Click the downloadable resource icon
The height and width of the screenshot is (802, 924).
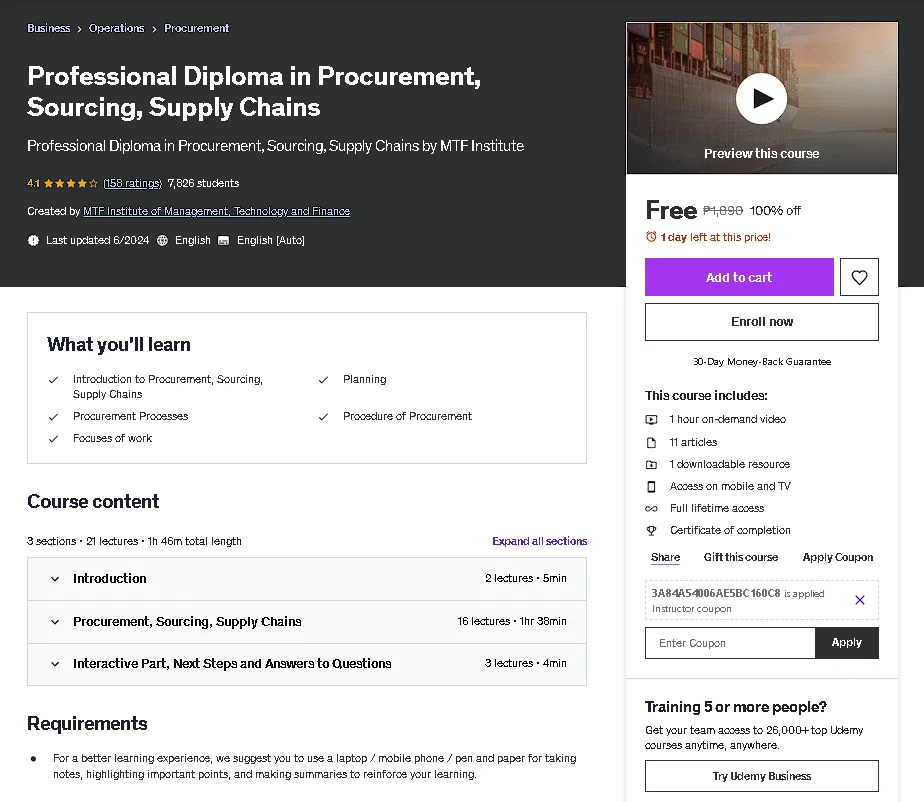click(651, 465)
